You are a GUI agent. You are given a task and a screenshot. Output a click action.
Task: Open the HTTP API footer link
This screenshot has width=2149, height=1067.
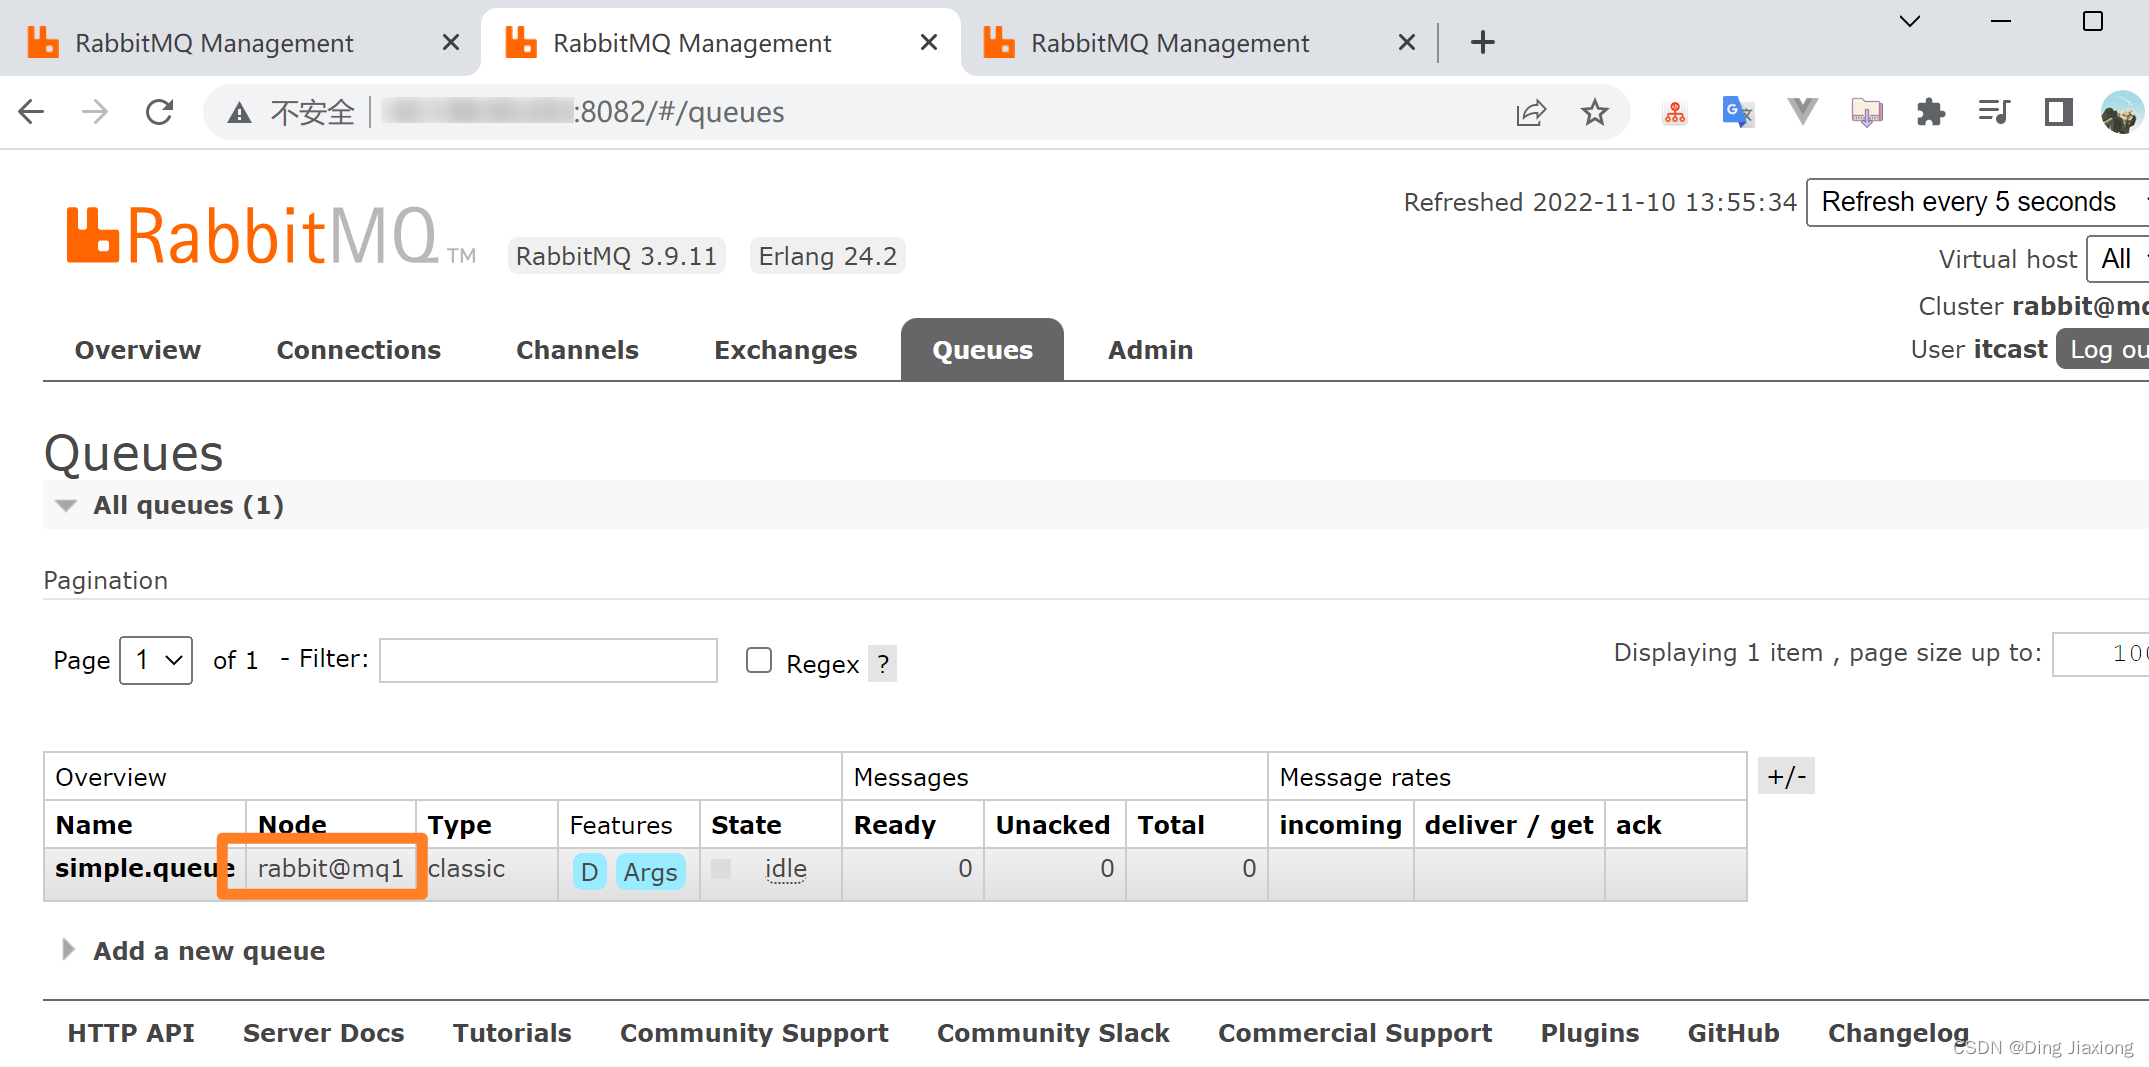[131, 1033]
